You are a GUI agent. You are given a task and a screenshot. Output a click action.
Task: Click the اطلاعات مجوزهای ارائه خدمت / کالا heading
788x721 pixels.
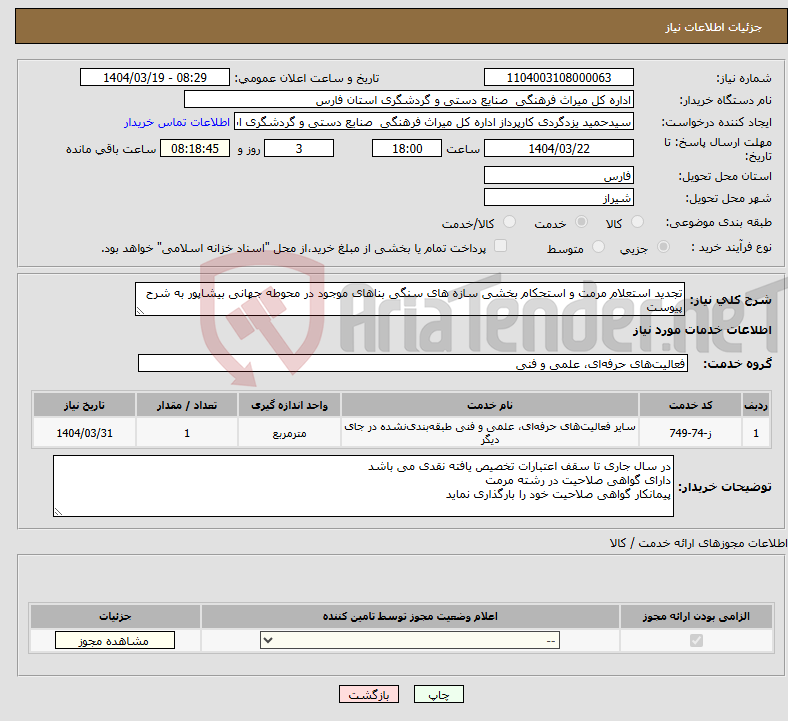pos(698,543)
